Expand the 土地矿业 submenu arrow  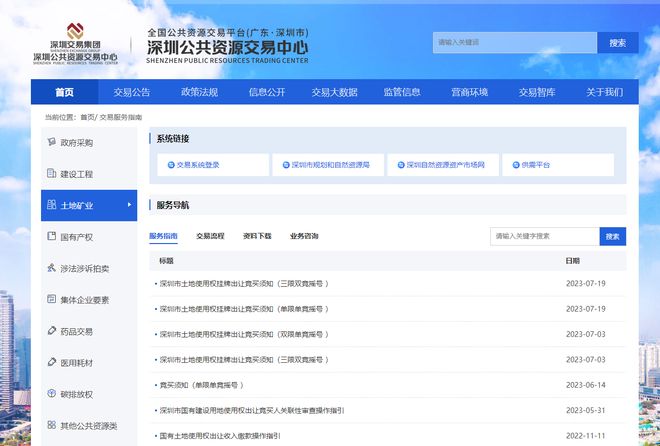tap(129, 205)
